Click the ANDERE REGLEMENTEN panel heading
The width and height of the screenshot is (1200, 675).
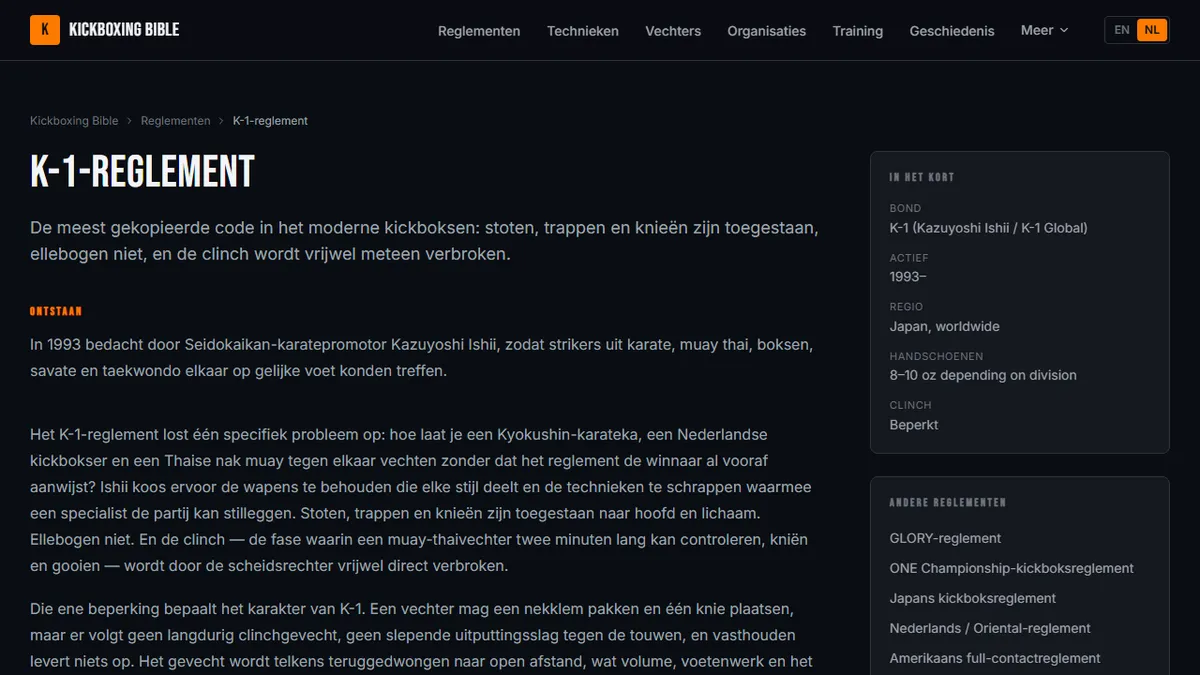[x=948, y=502]
